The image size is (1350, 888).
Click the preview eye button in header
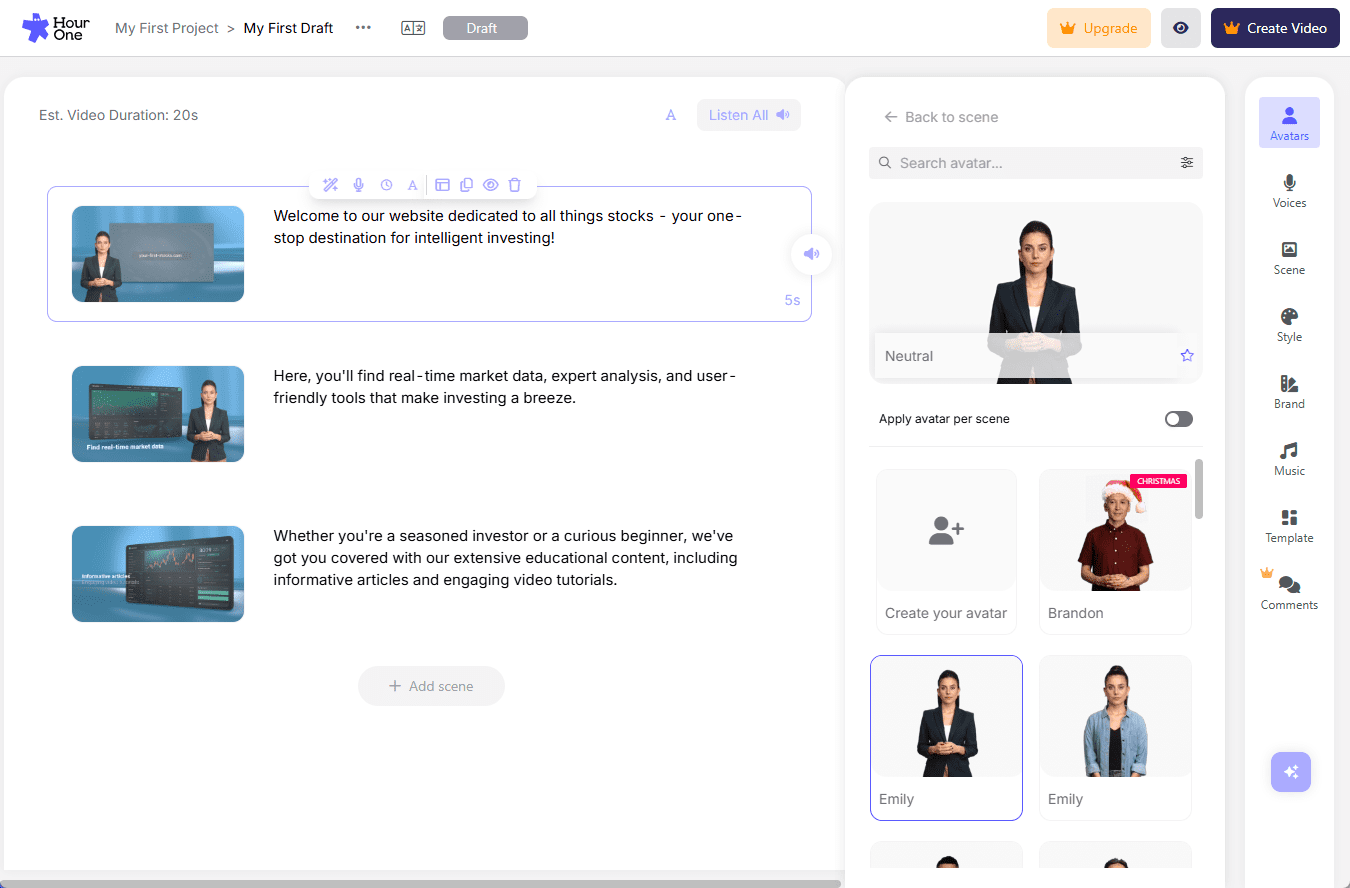click(1181, 28)
